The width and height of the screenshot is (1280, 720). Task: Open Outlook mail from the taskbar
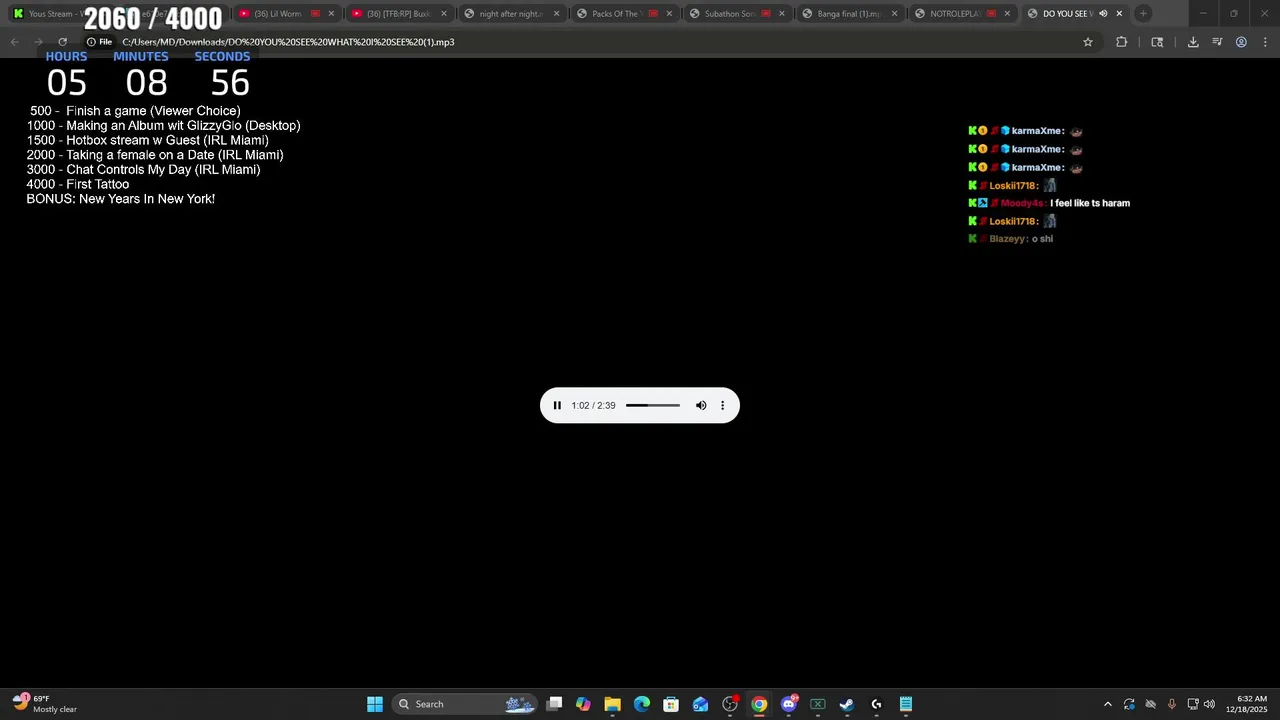pyautogui.click(x=701, y=704)
